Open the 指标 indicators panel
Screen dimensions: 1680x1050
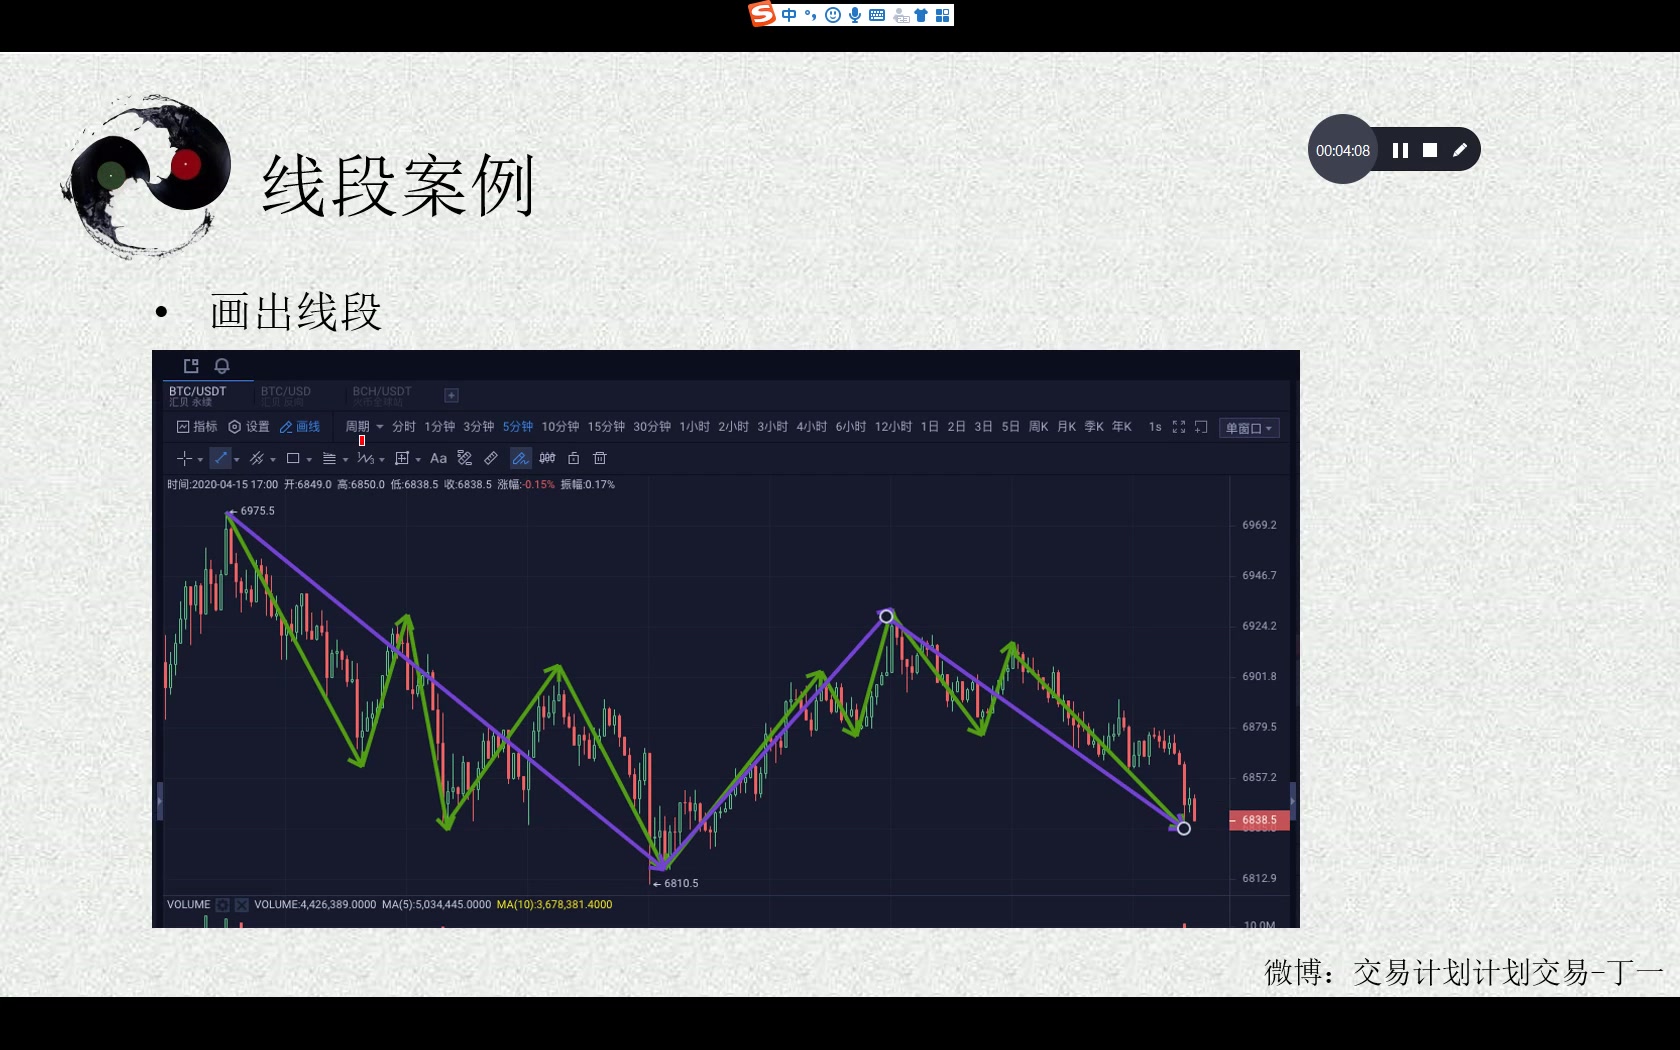[197, 427]
